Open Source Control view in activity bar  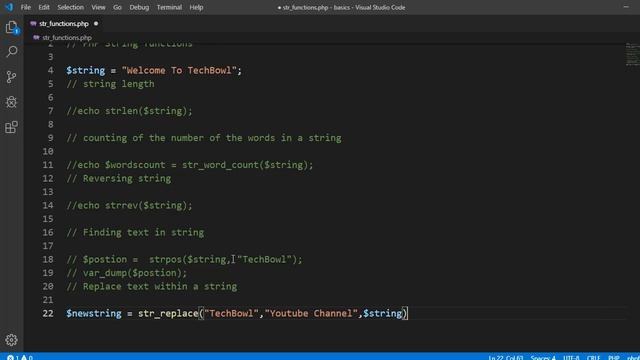[x=11, y=77]
